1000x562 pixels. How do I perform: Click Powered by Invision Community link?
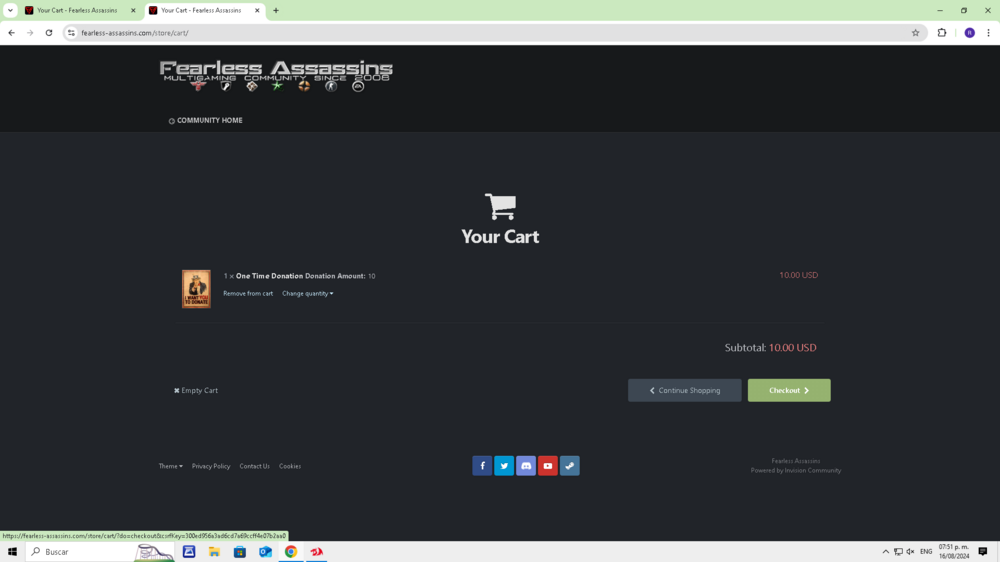(x=796, y=471)
